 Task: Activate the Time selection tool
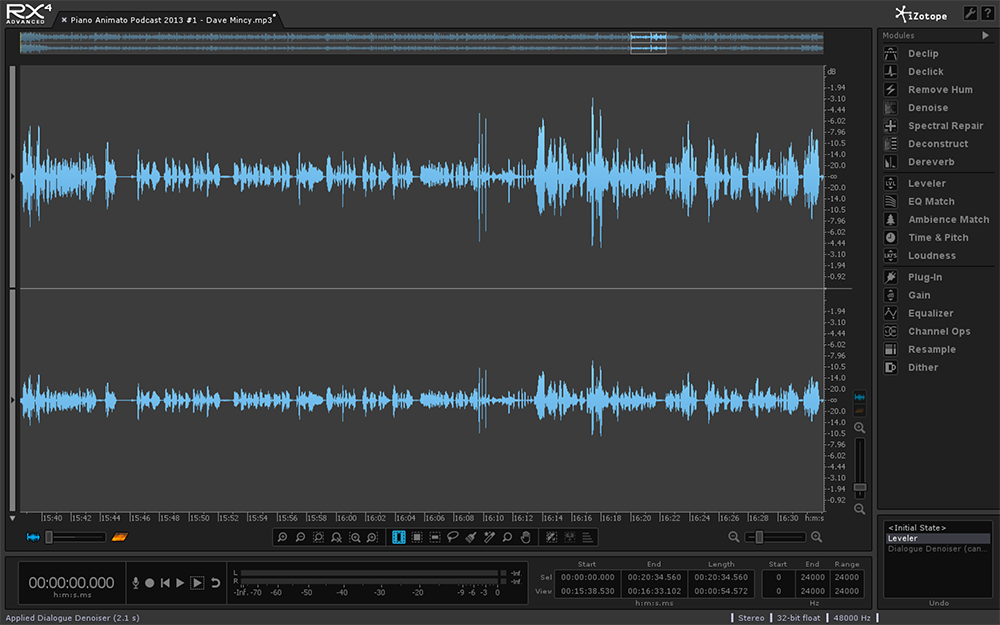(399, 538)
